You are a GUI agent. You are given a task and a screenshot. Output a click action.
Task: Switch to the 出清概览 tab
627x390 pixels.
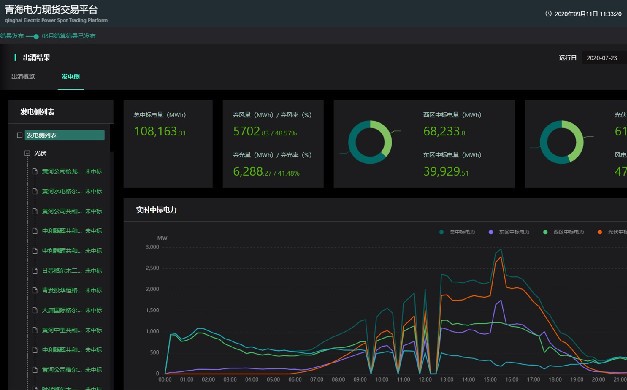23,76
